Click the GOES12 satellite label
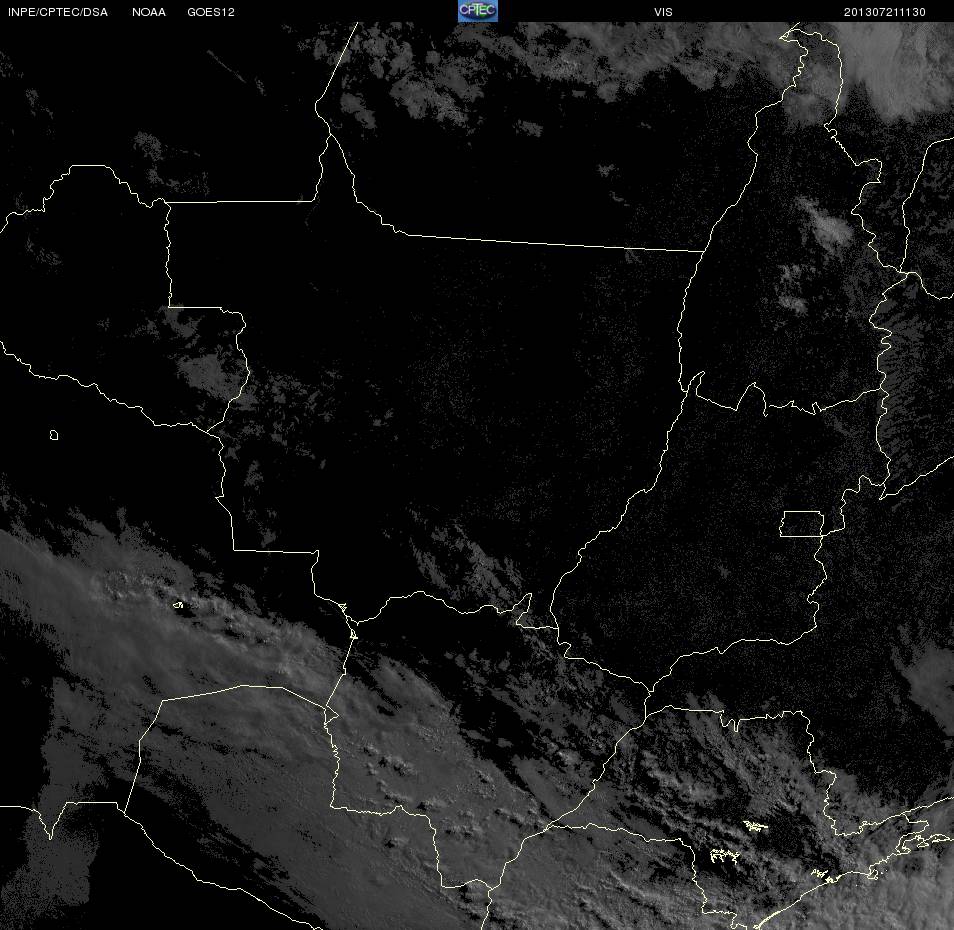954x930 pixels. (211, 12)
